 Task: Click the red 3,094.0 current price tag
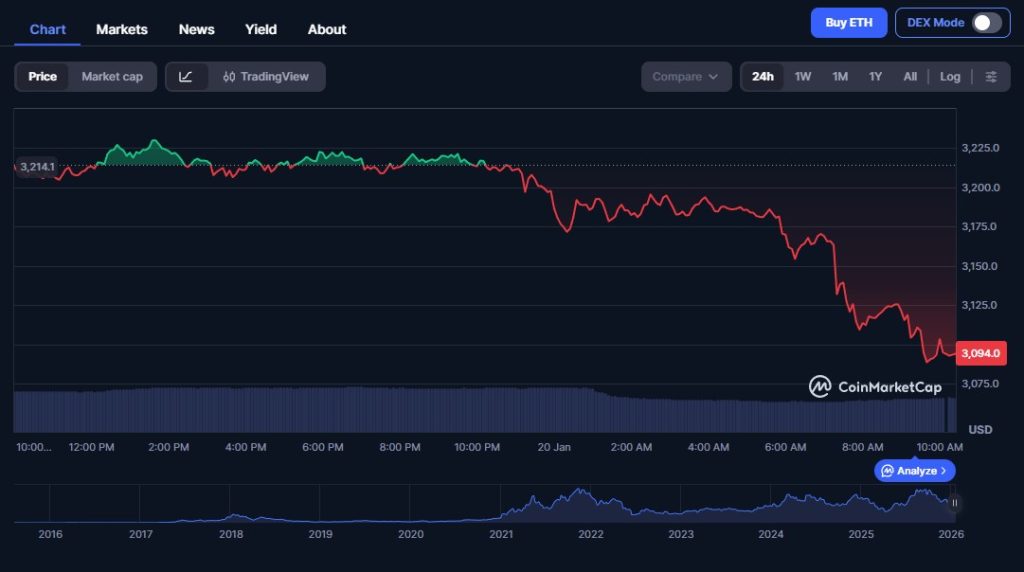980,353
